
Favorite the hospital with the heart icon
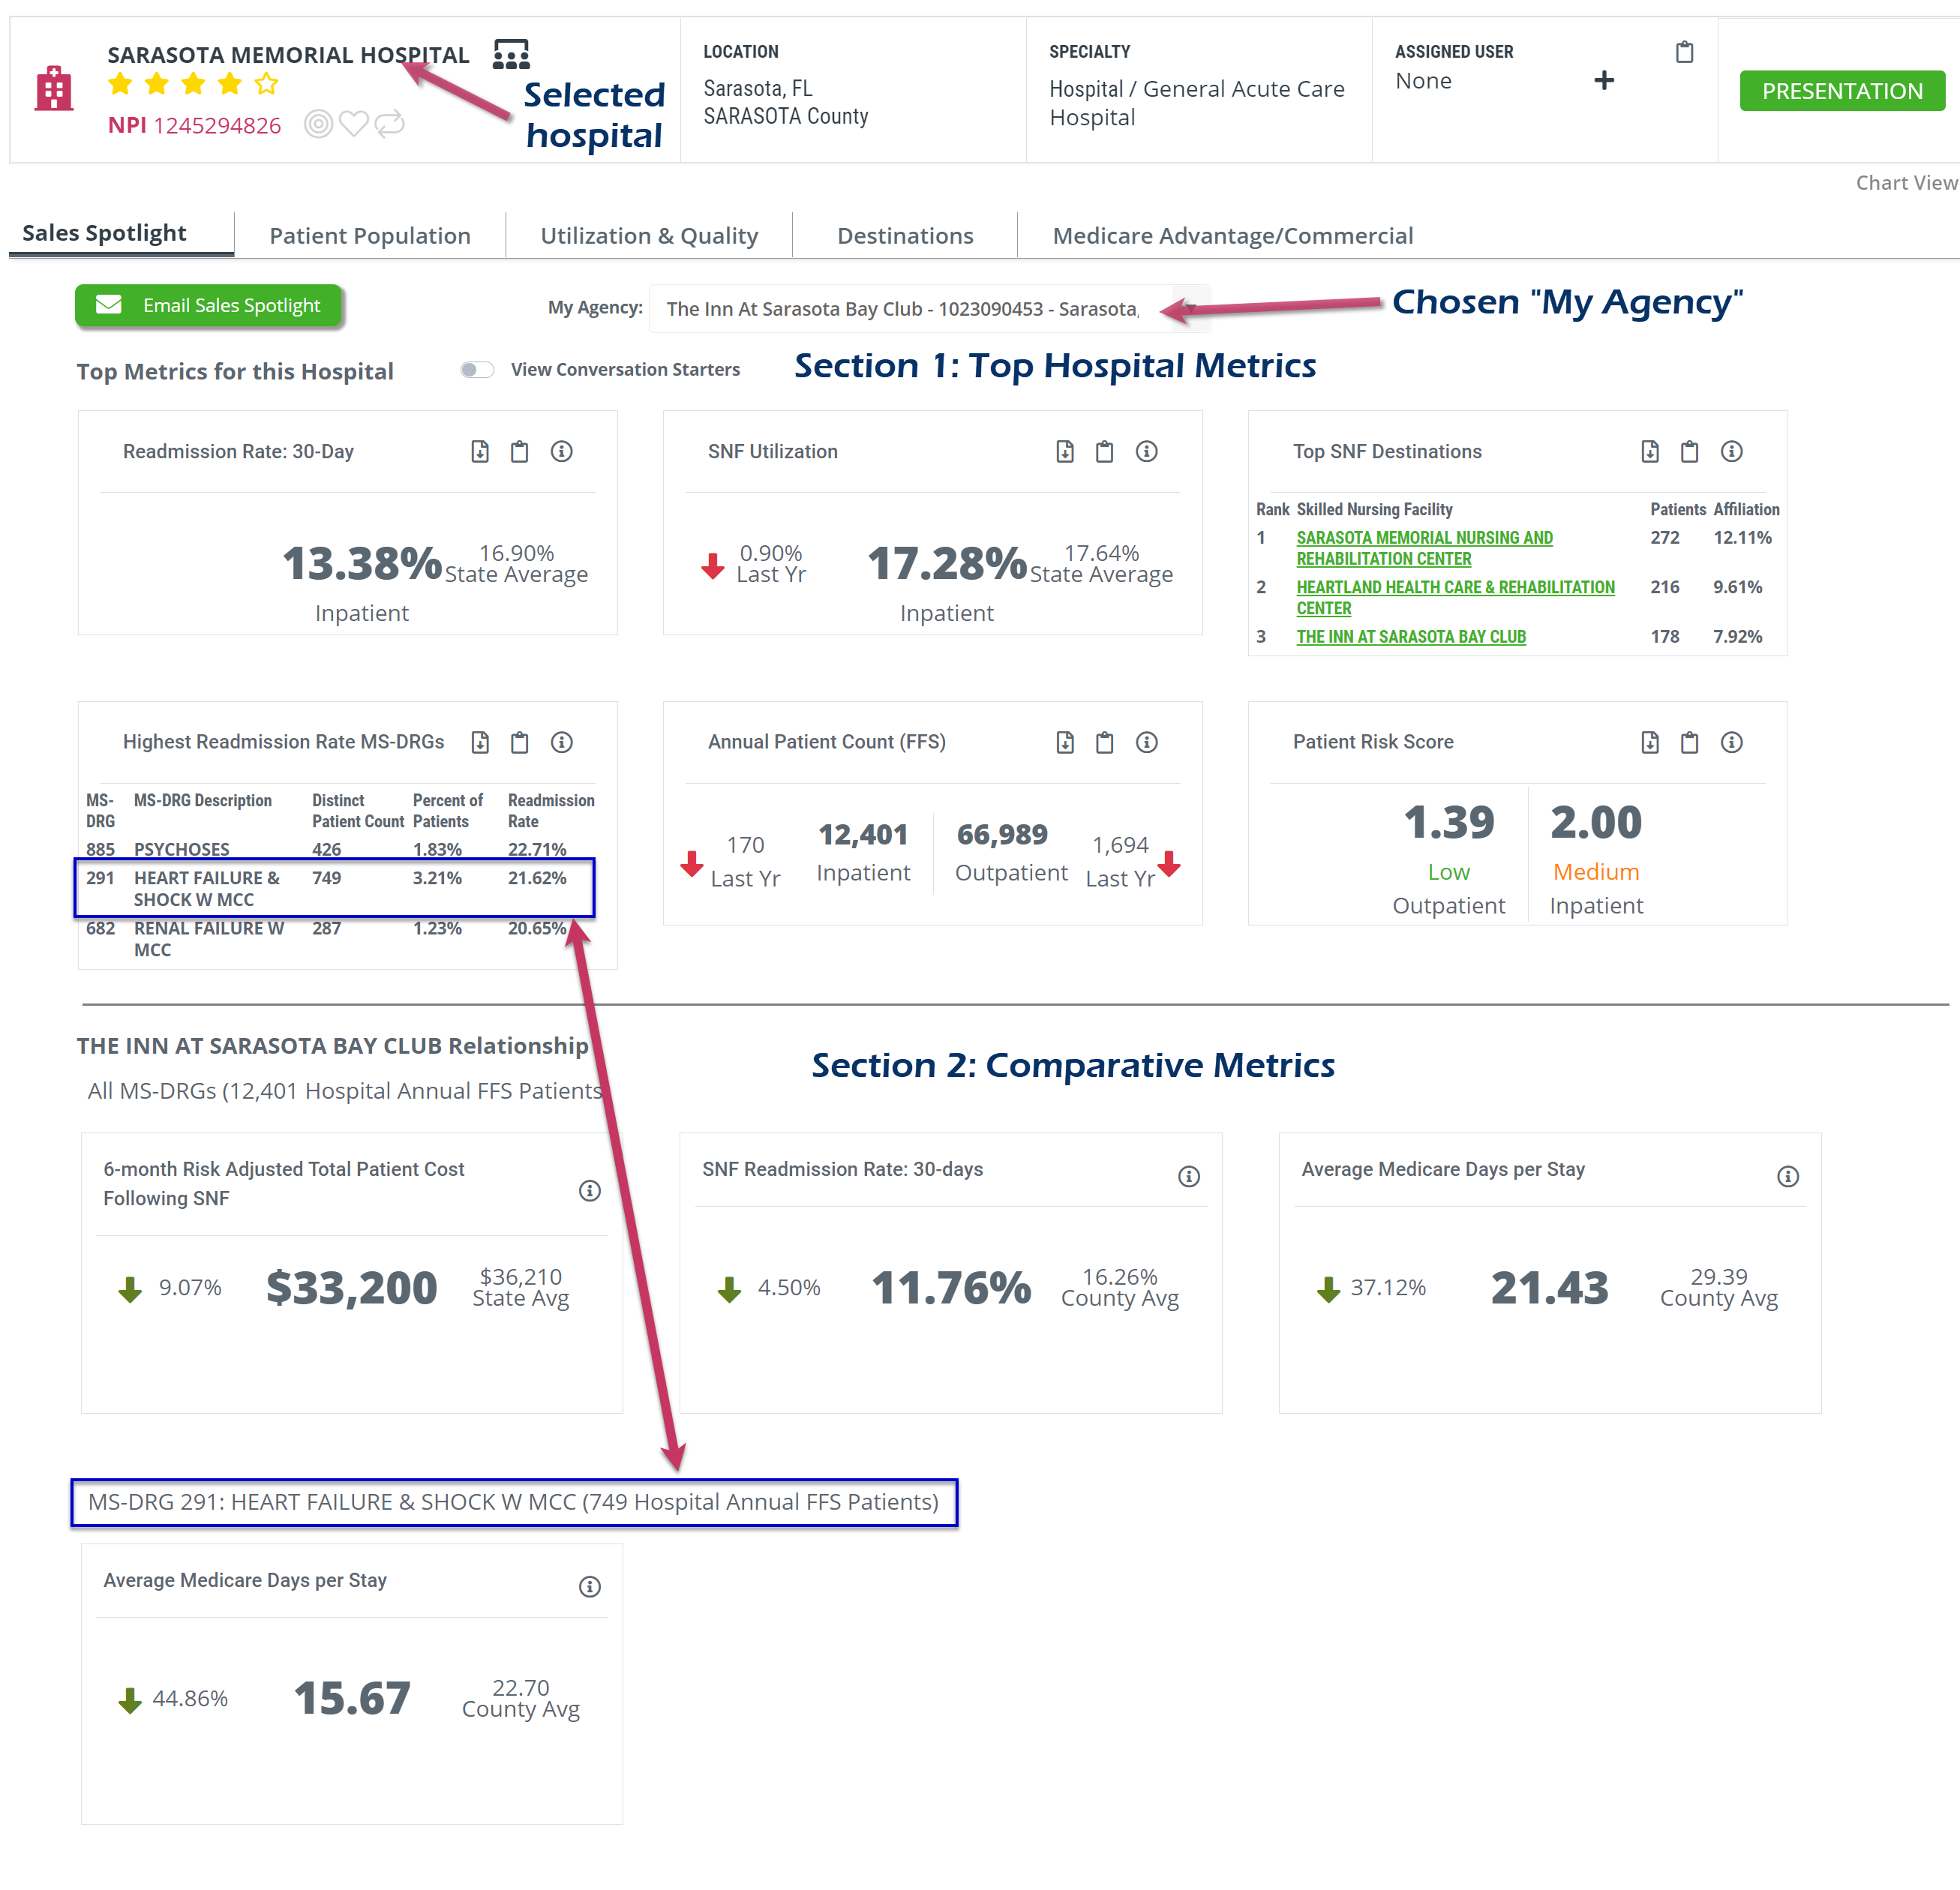pos(353,124)
